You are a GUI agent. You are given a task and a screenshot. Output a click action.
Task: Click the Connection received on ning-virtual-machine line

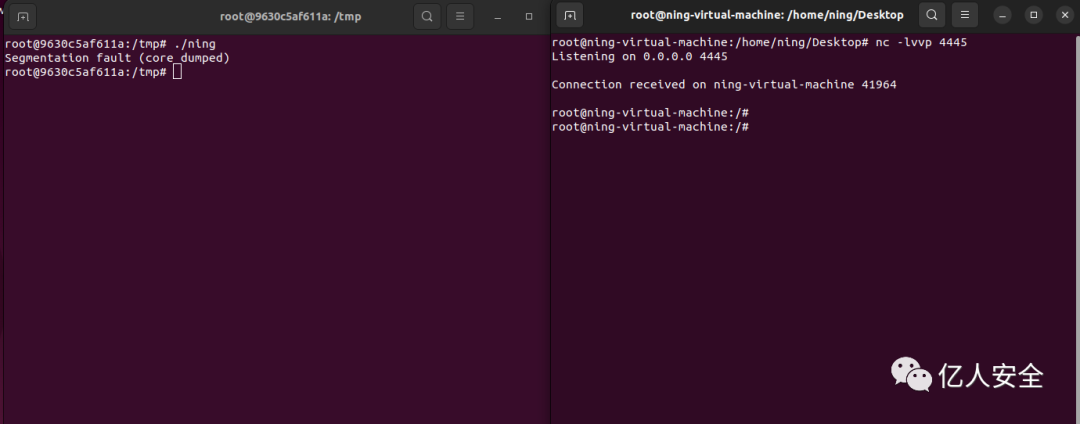(x=724, y=85)
